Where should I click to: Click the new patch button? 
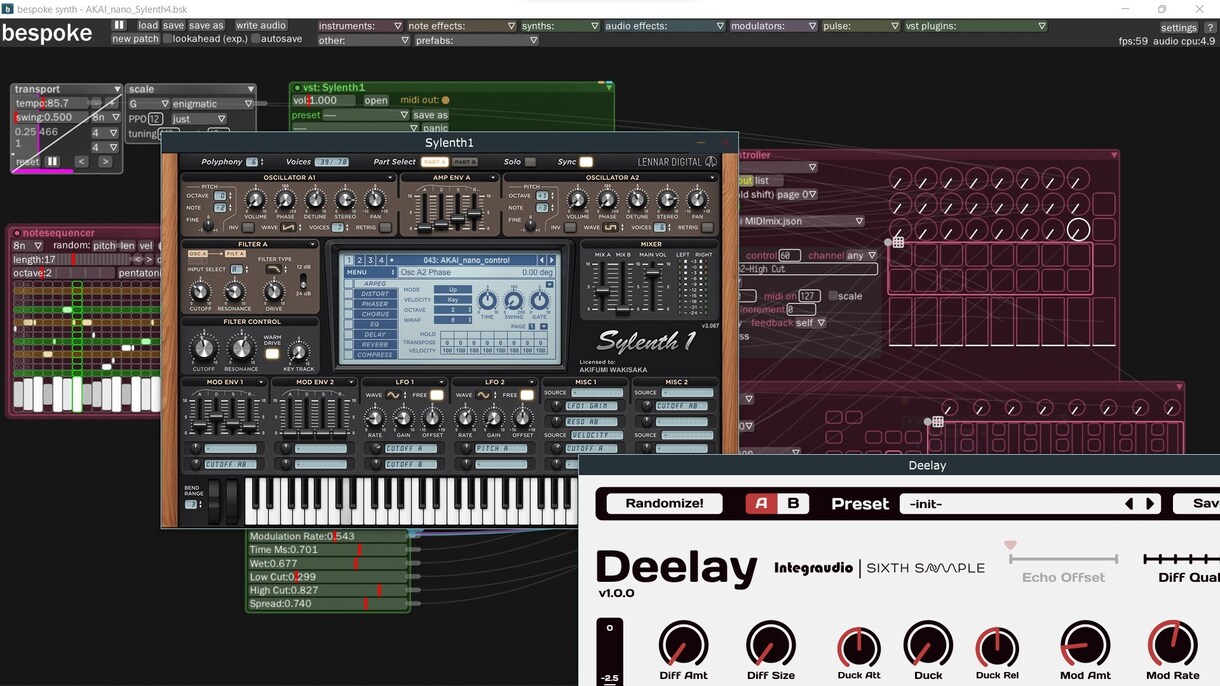[x=135, y=39]
